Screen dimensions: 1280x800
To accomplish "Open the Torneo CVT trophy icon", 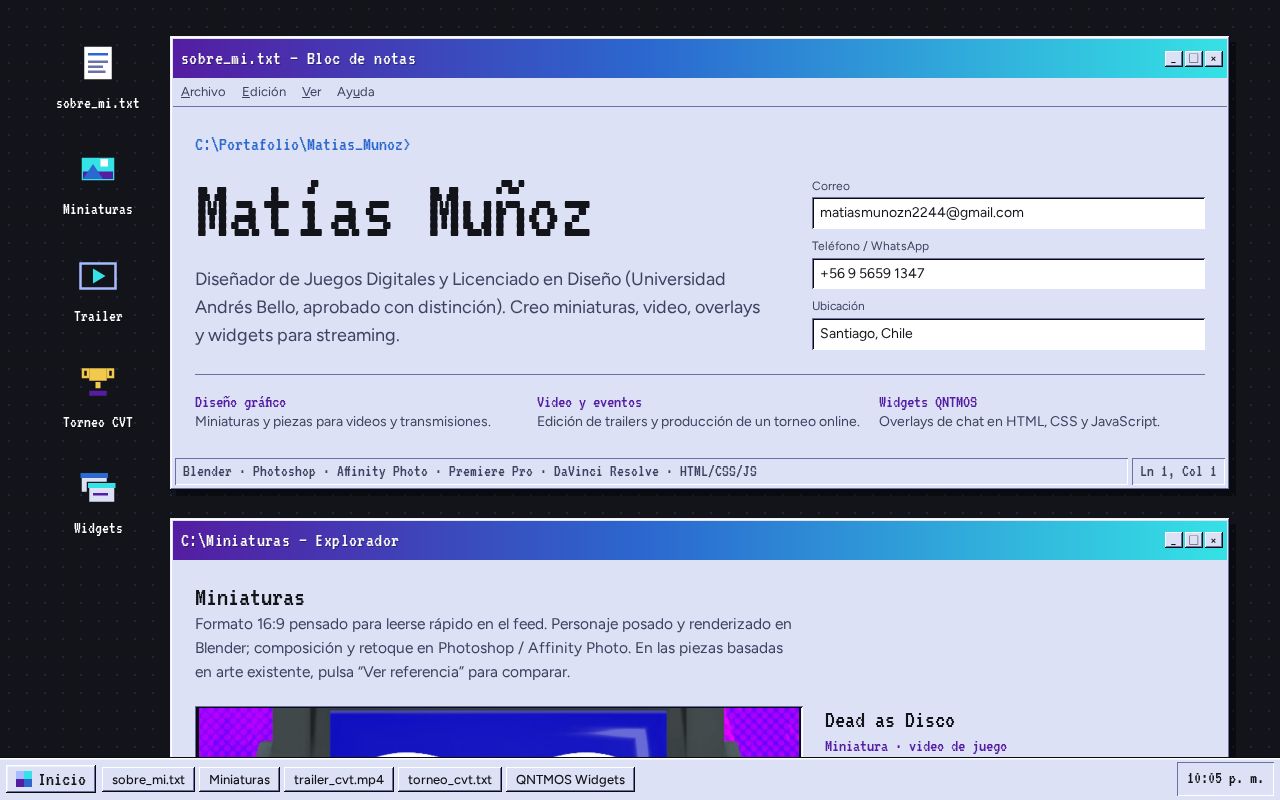I will [x=97, y=396].
